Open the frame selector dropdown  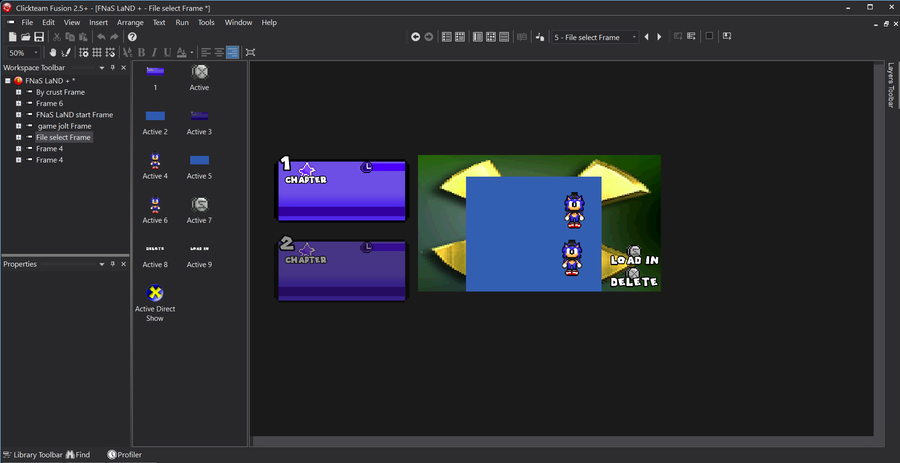pyautogui.click(x=634, y=37)
